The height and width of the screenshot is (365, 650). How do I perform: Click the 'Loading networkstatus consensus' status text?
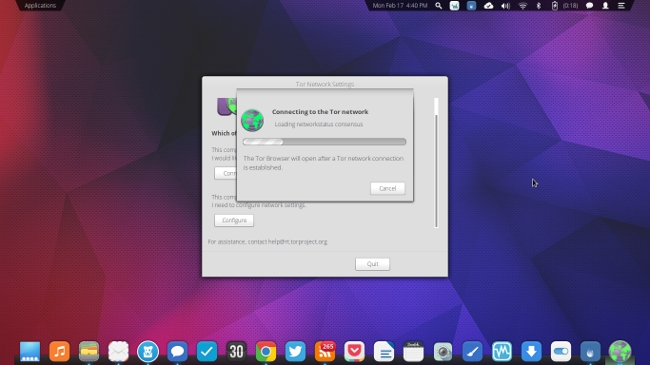tap(318, 124)
